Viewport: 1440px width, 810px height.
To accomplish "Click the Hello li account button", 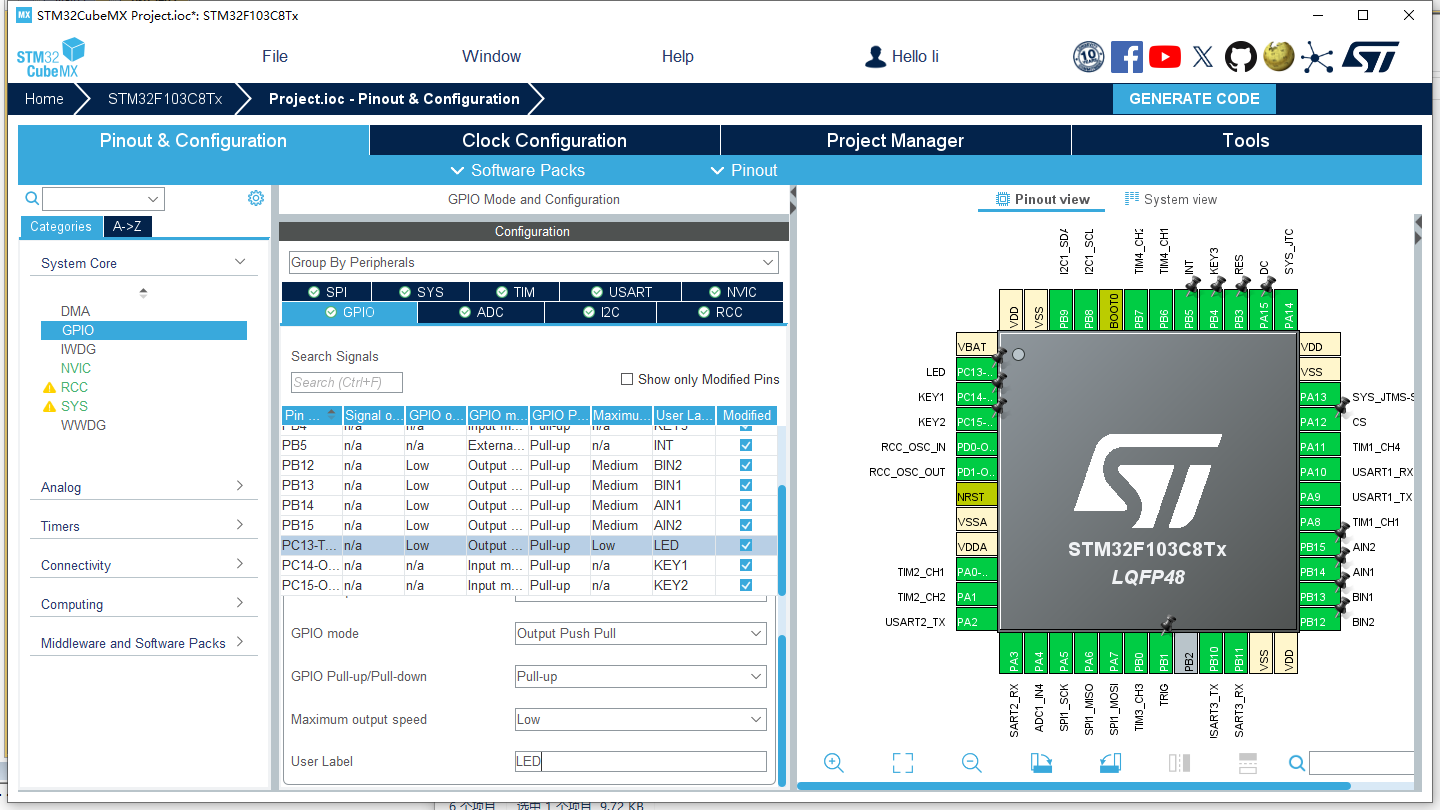I will tap(902, 56).
